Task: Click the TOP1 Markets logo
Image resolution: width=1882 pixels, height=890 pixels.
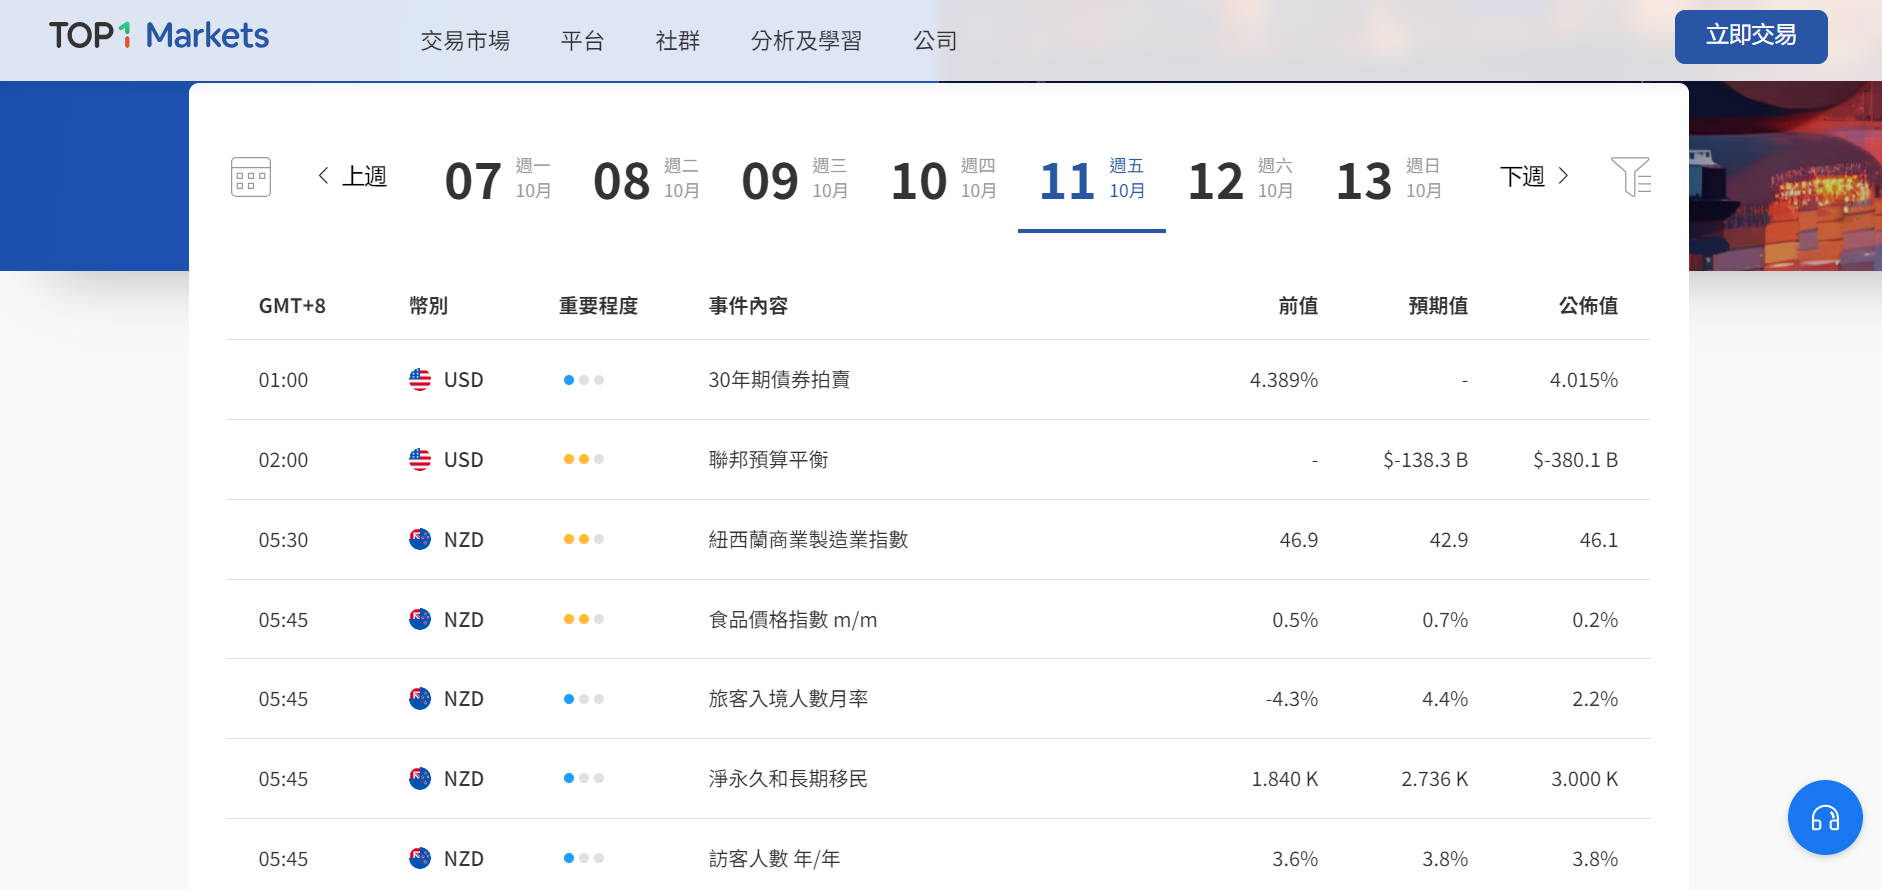Action: click(x=159, y=36)
